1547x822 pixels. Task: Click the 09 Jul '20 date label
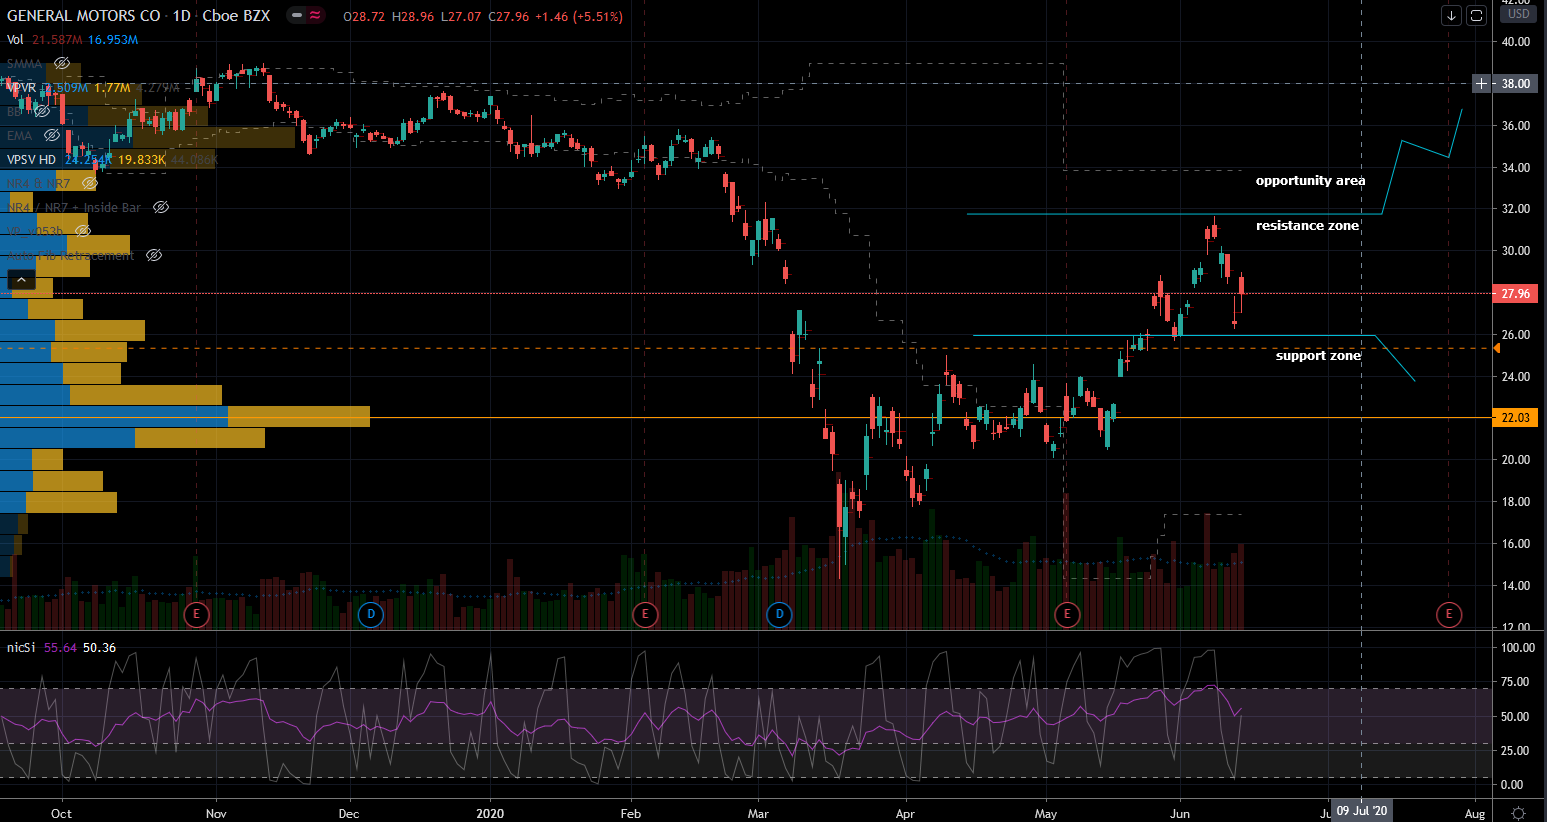1362,811
